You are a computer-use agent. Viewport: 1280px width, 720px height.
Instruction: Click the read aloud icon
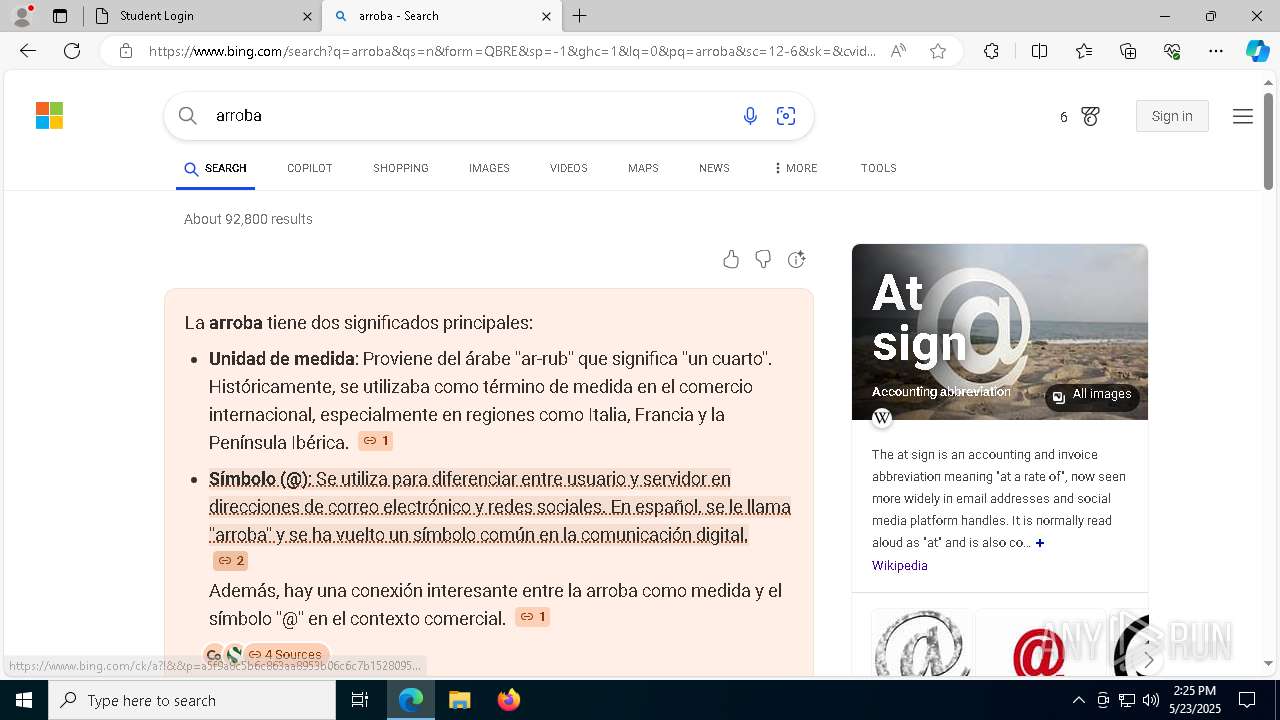[898, 51]
